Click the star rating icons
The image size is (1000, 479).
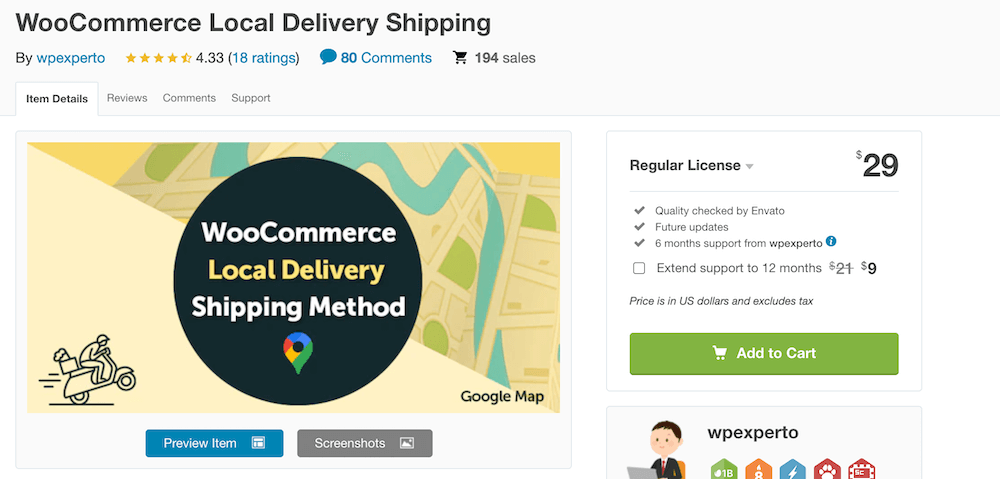point(158,58)
